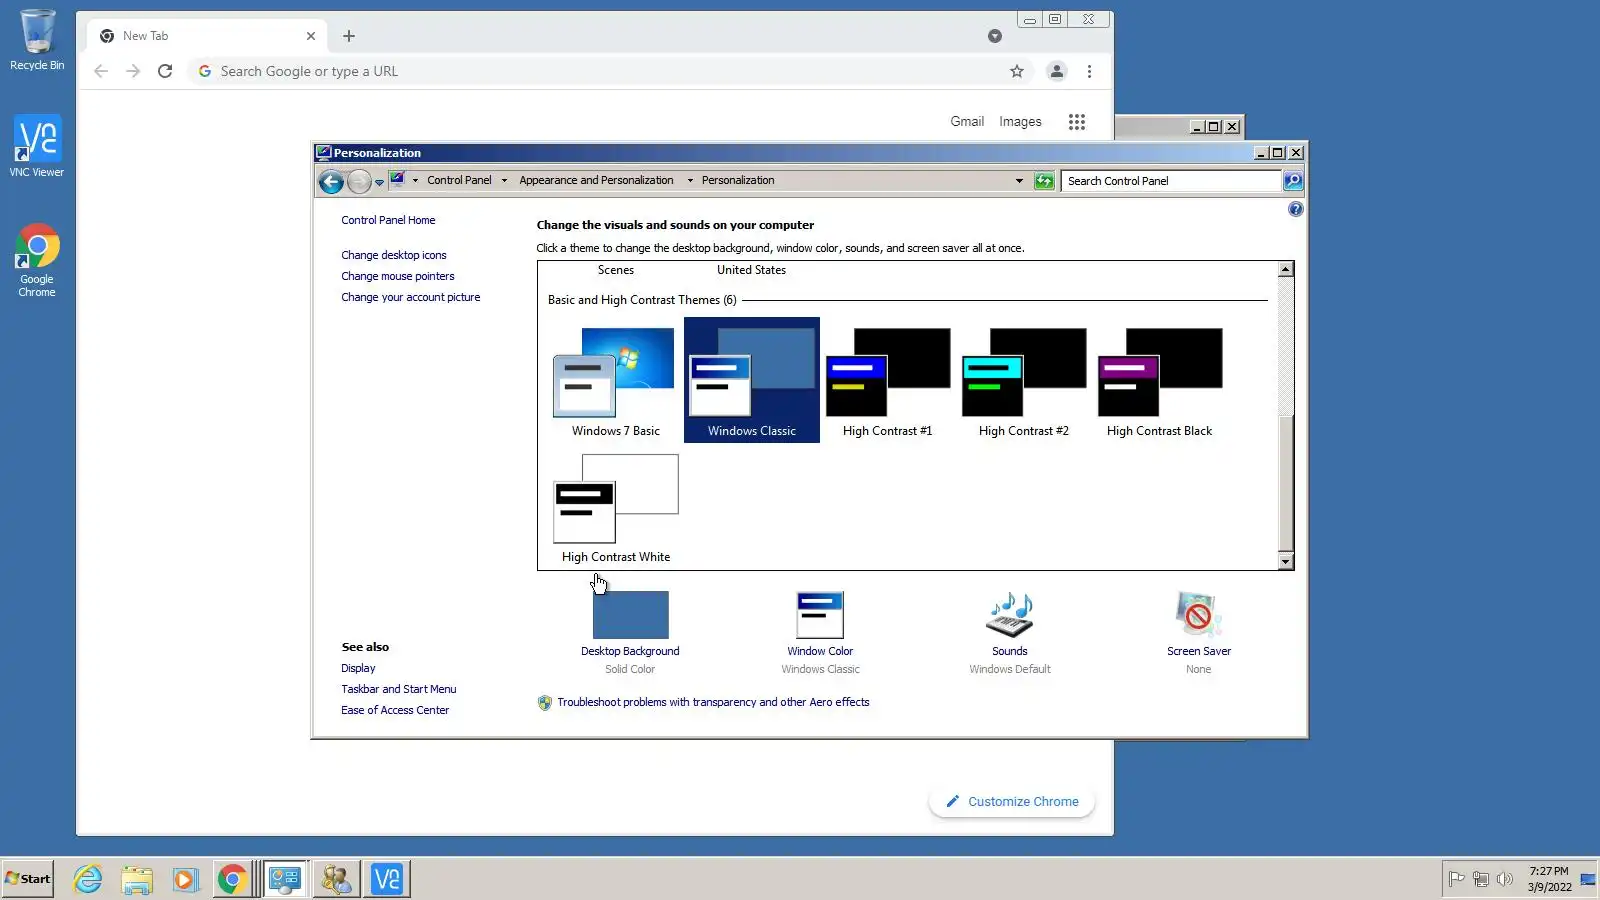Click the theme list scroll up arrow

[x=1286, y=270]
